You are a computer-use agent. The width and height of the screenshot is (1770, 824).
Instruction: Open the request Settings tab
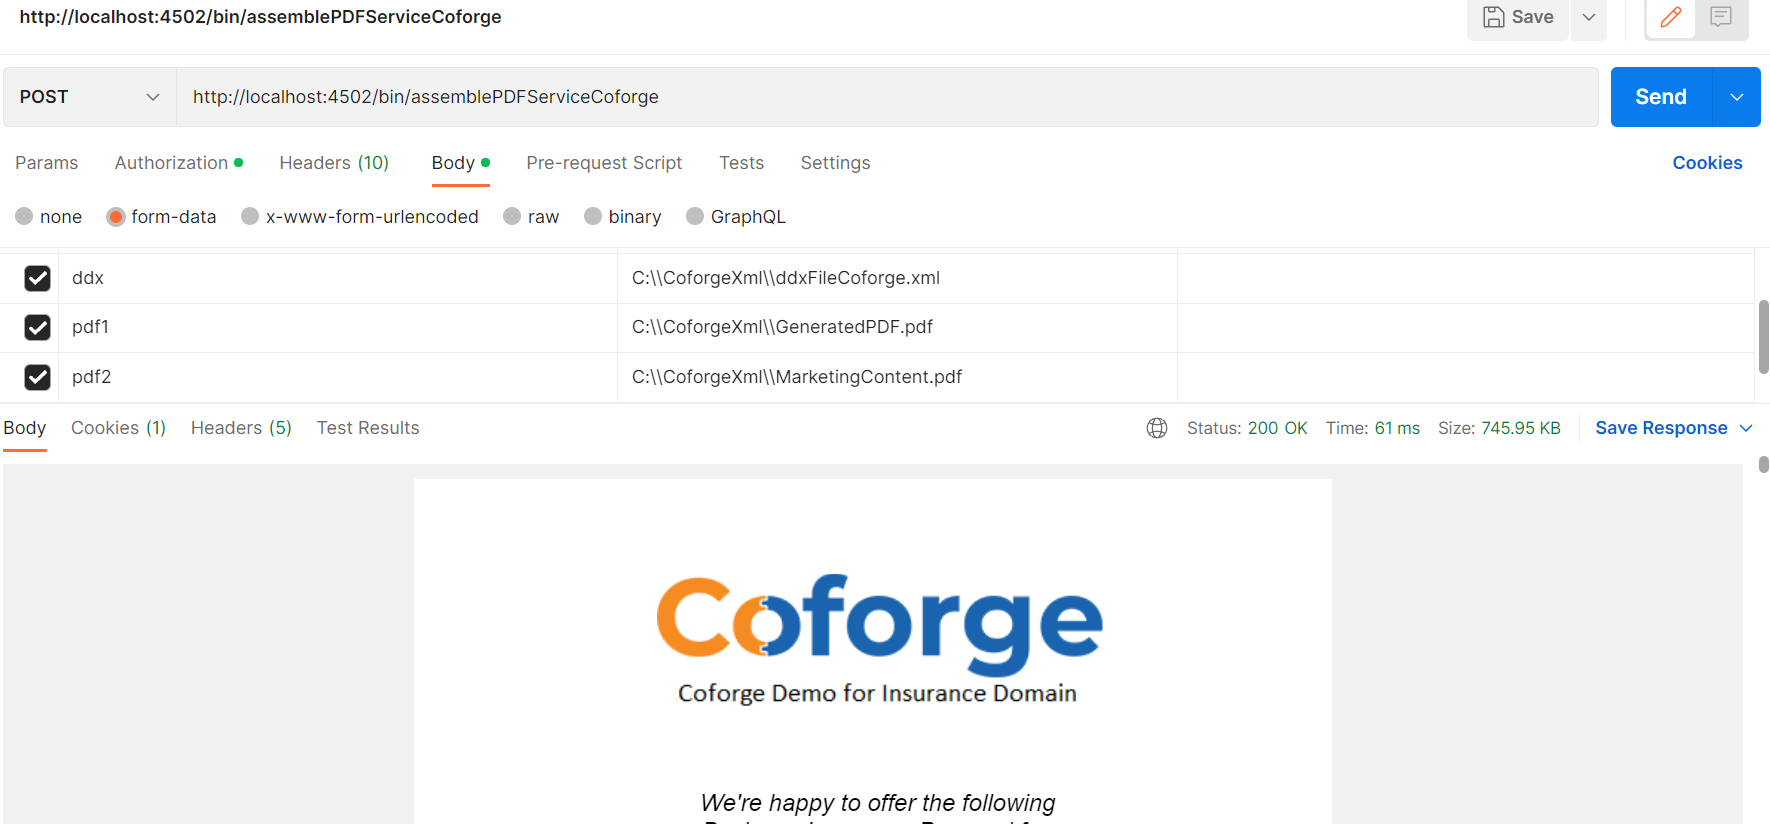[x=835, y=163]
